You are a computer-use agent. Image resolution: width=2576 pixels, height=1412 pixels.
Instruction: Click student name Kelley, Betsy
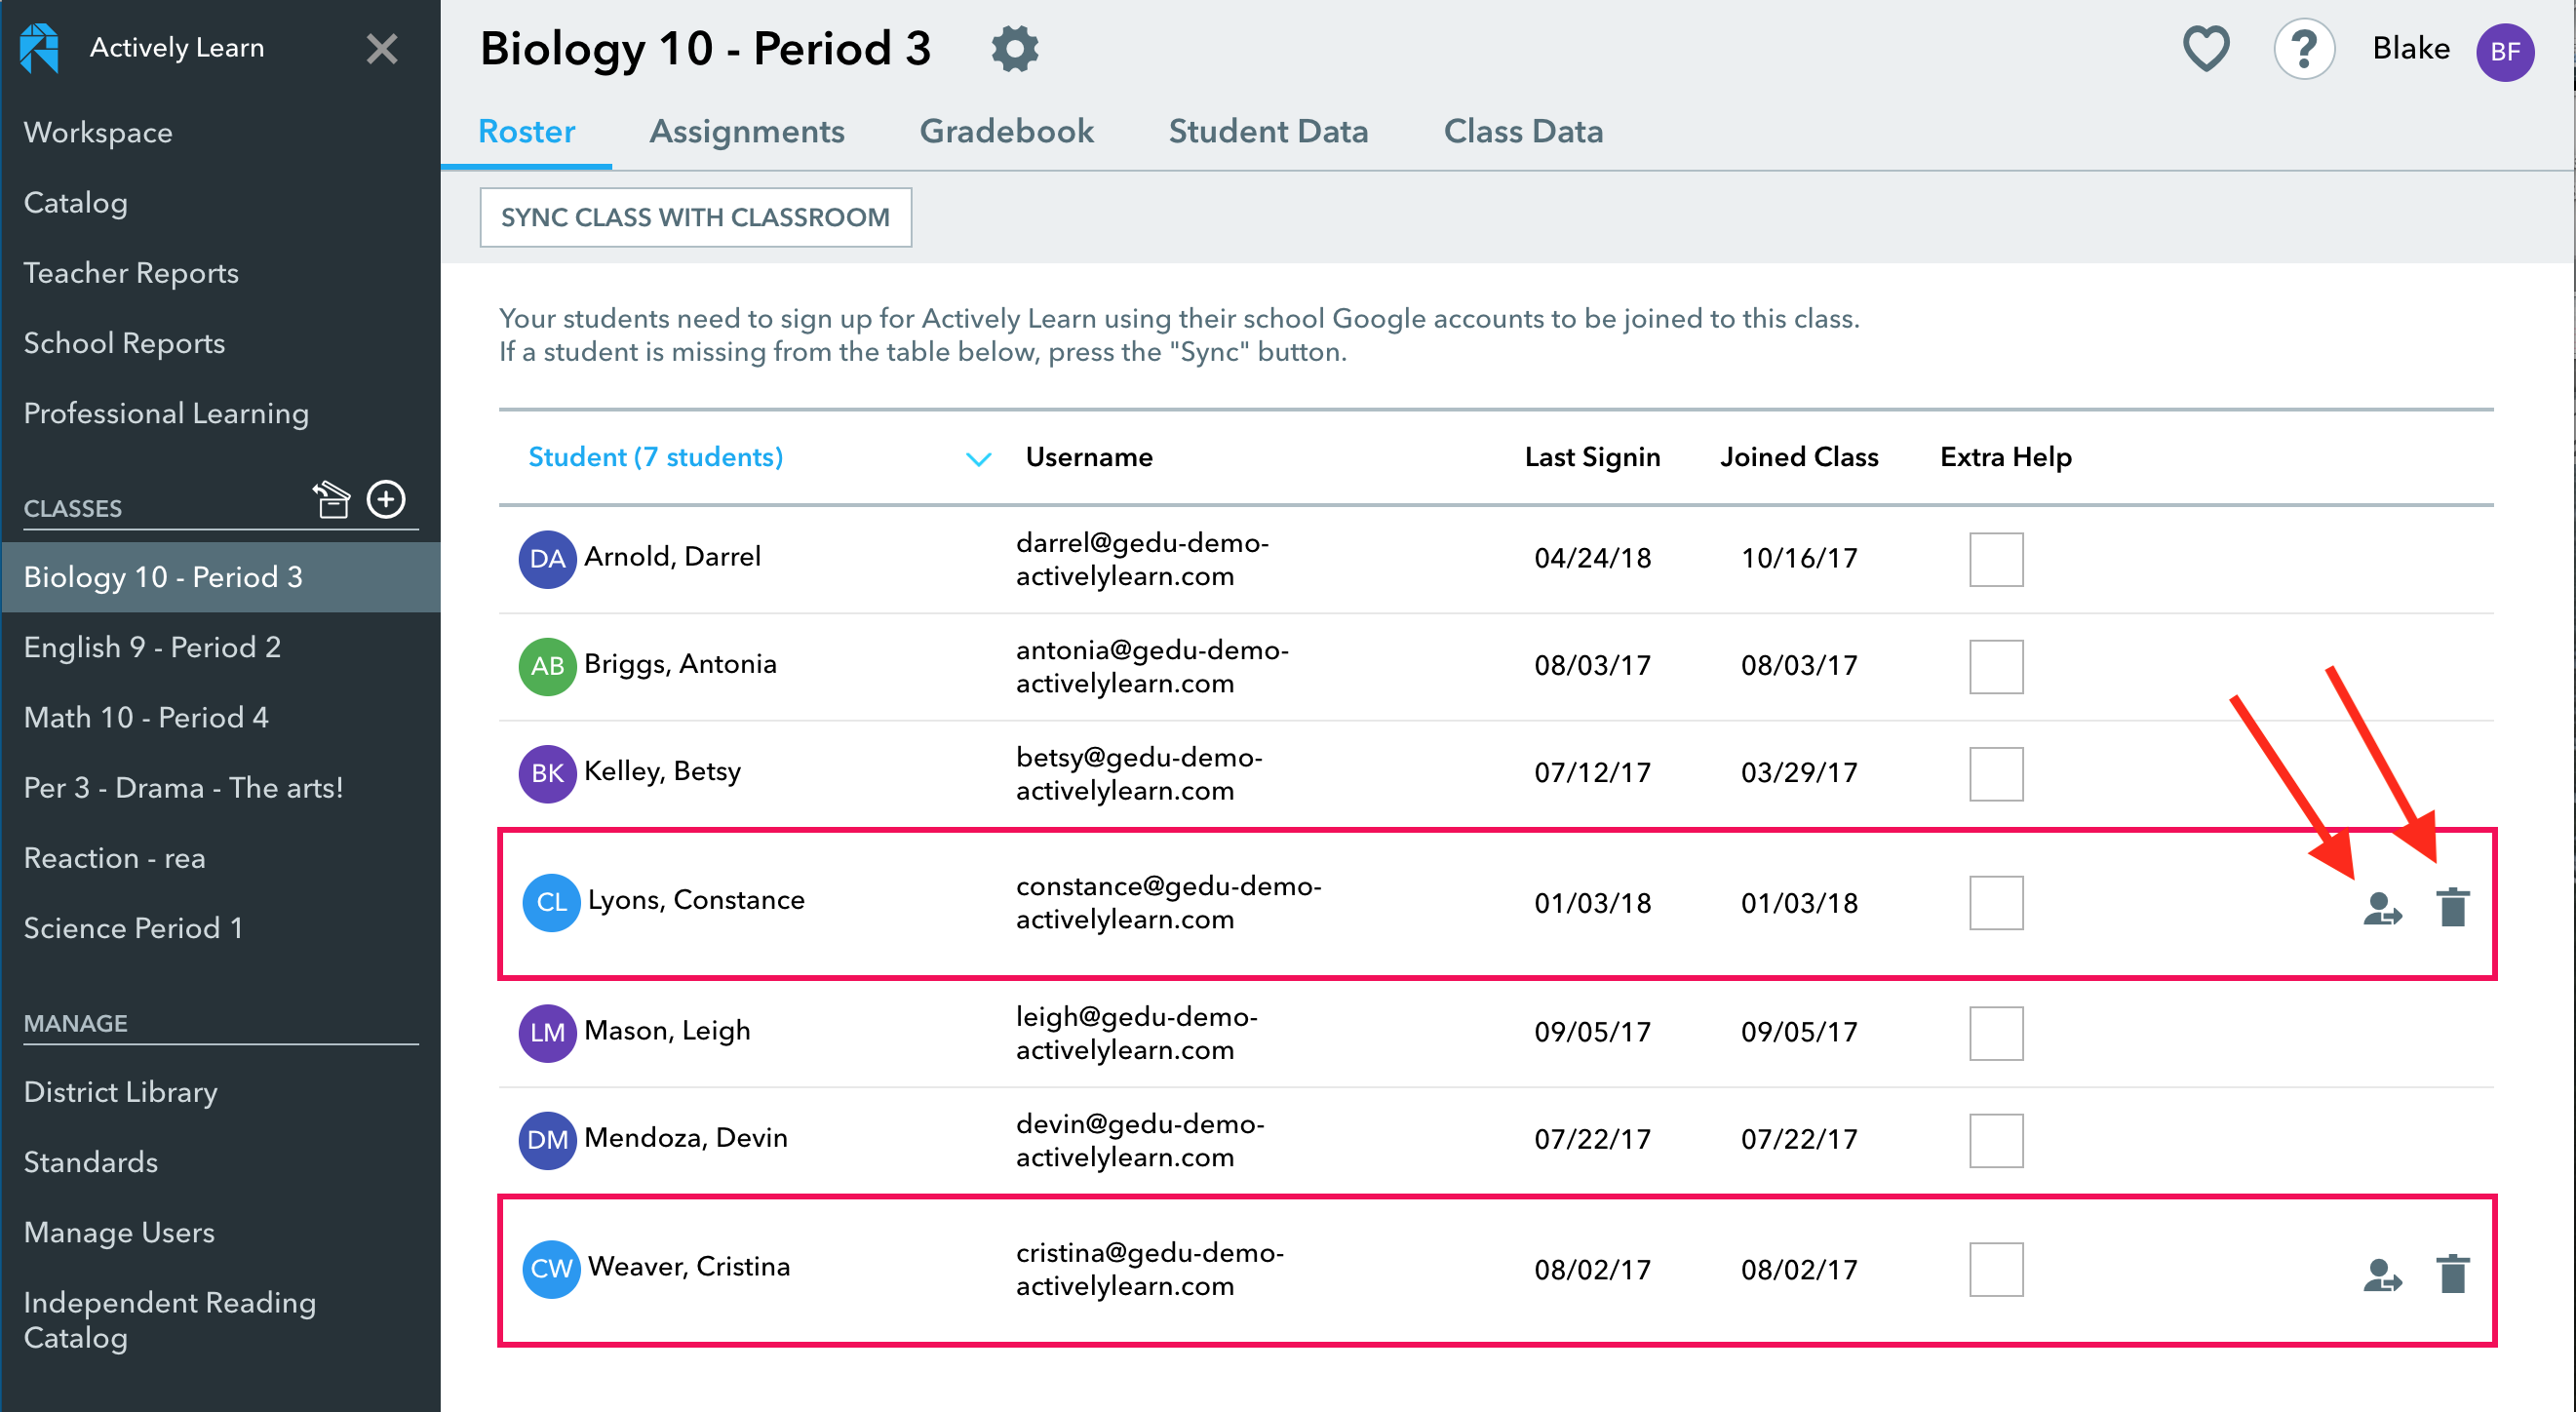[x=662, y=771]
